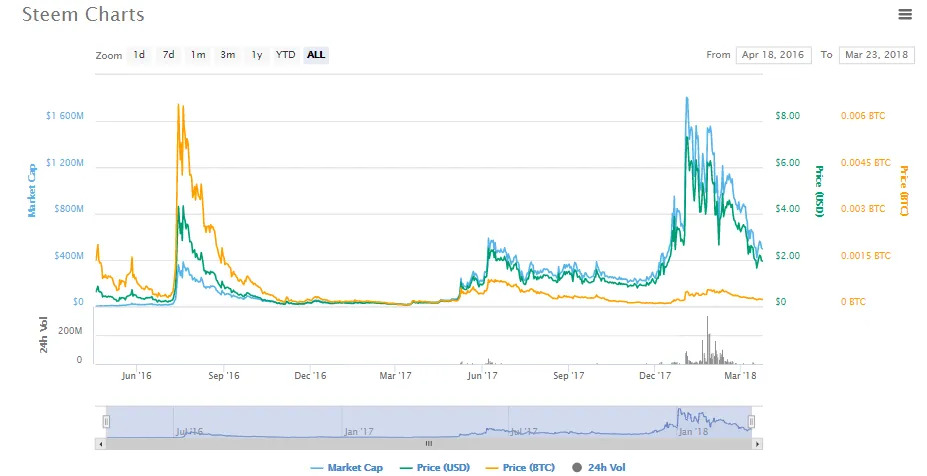Edit the From date field
This screenshot has width=927, height=476.
click(773, 55)
